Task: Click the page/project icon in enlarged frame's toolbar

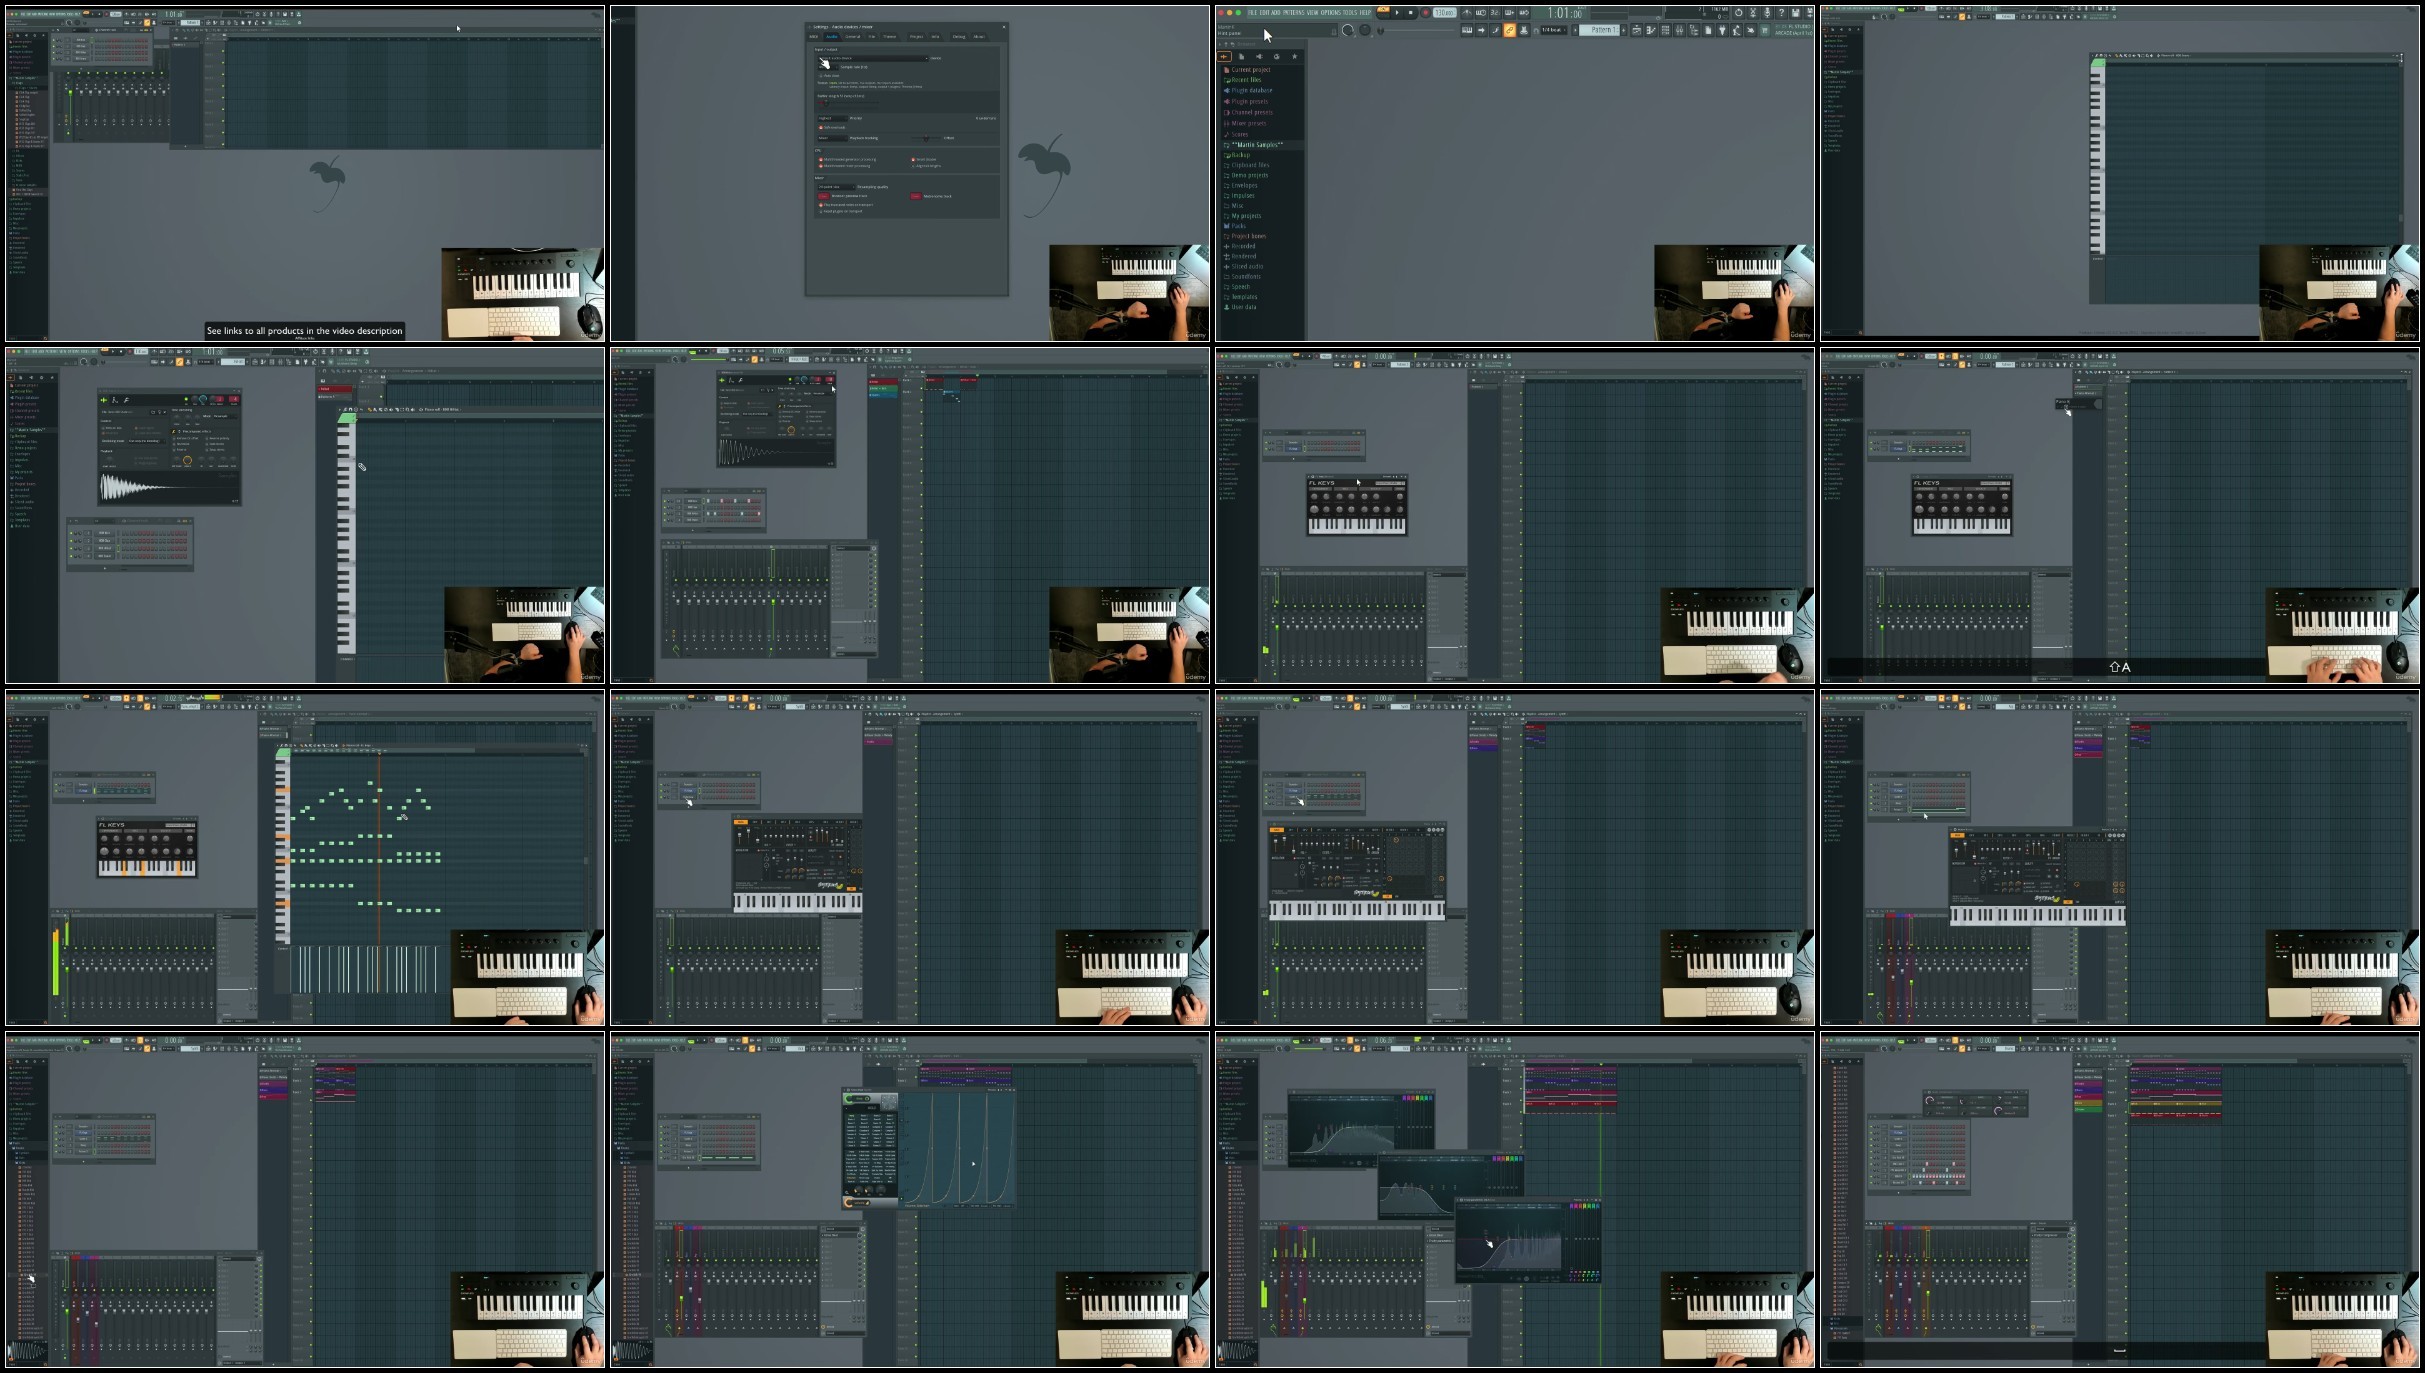Action: coord(1708,30)
